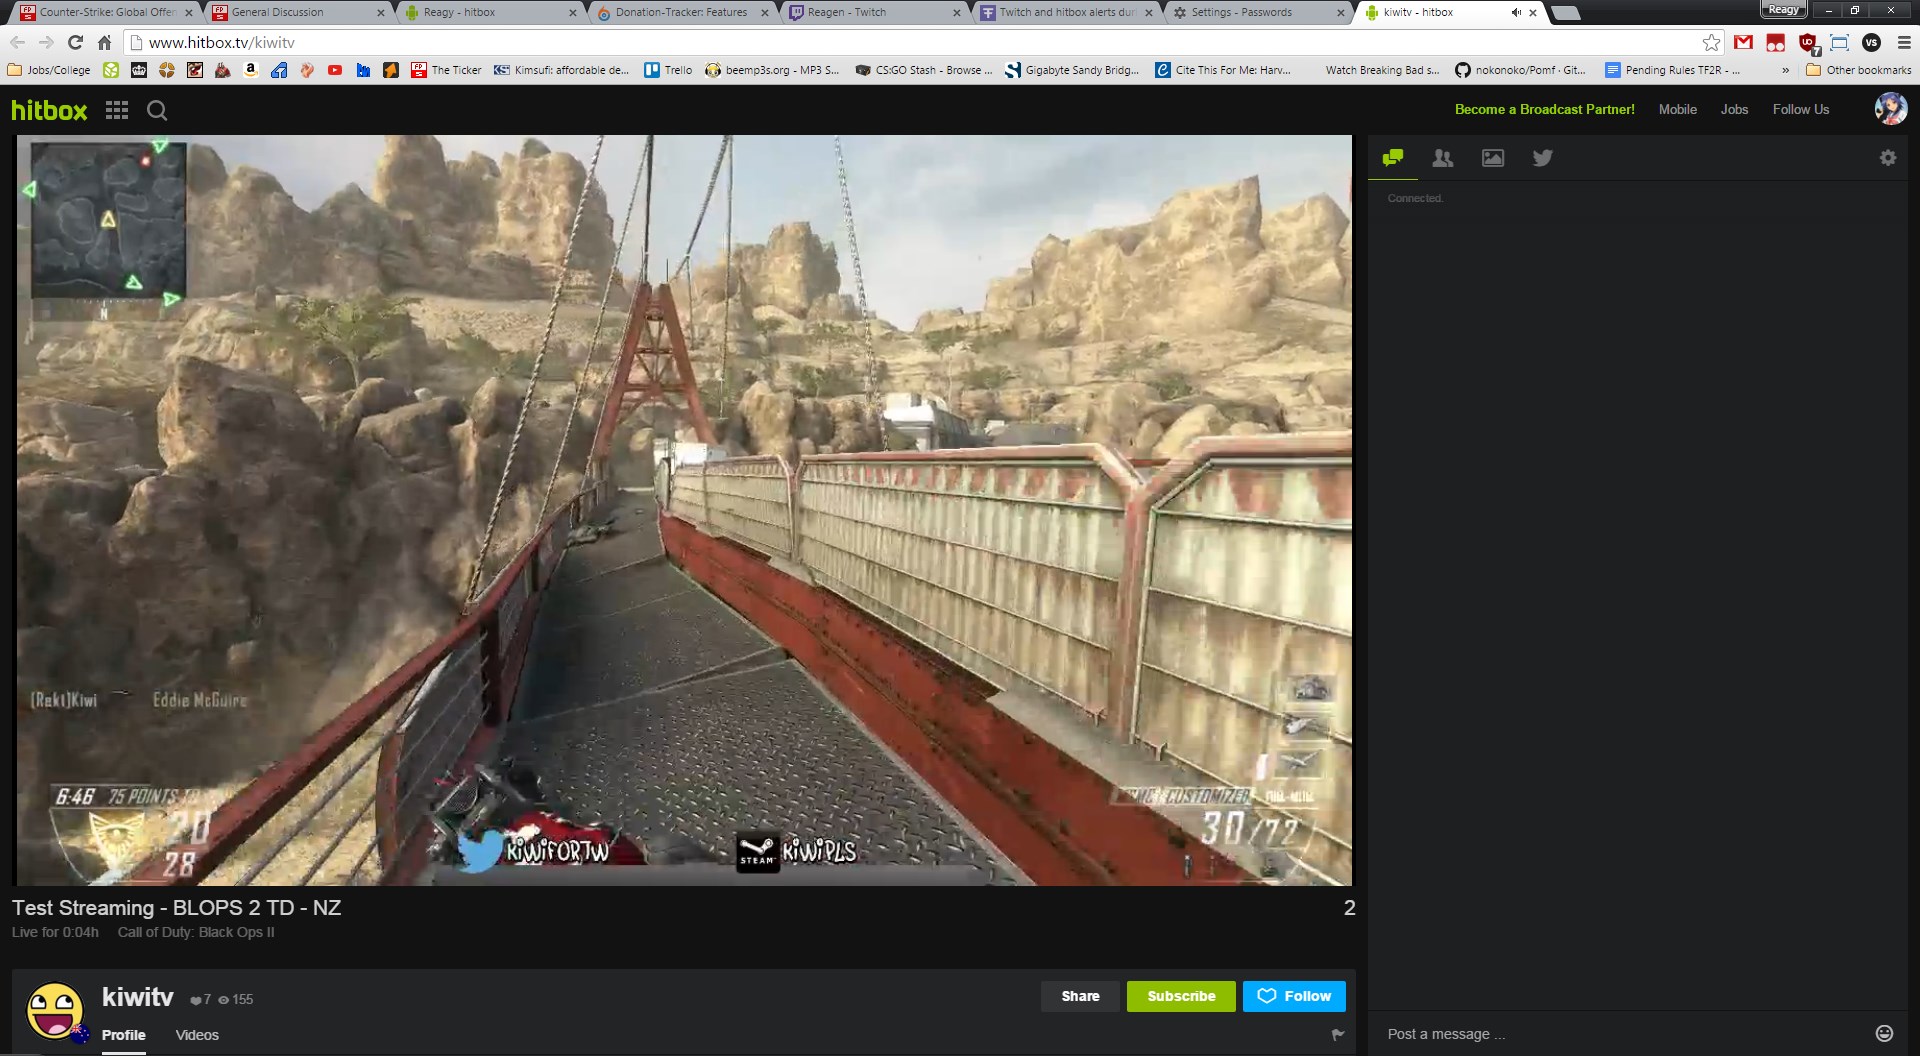
Task: Open the Trello bookmark
Action: pos(668,70)
